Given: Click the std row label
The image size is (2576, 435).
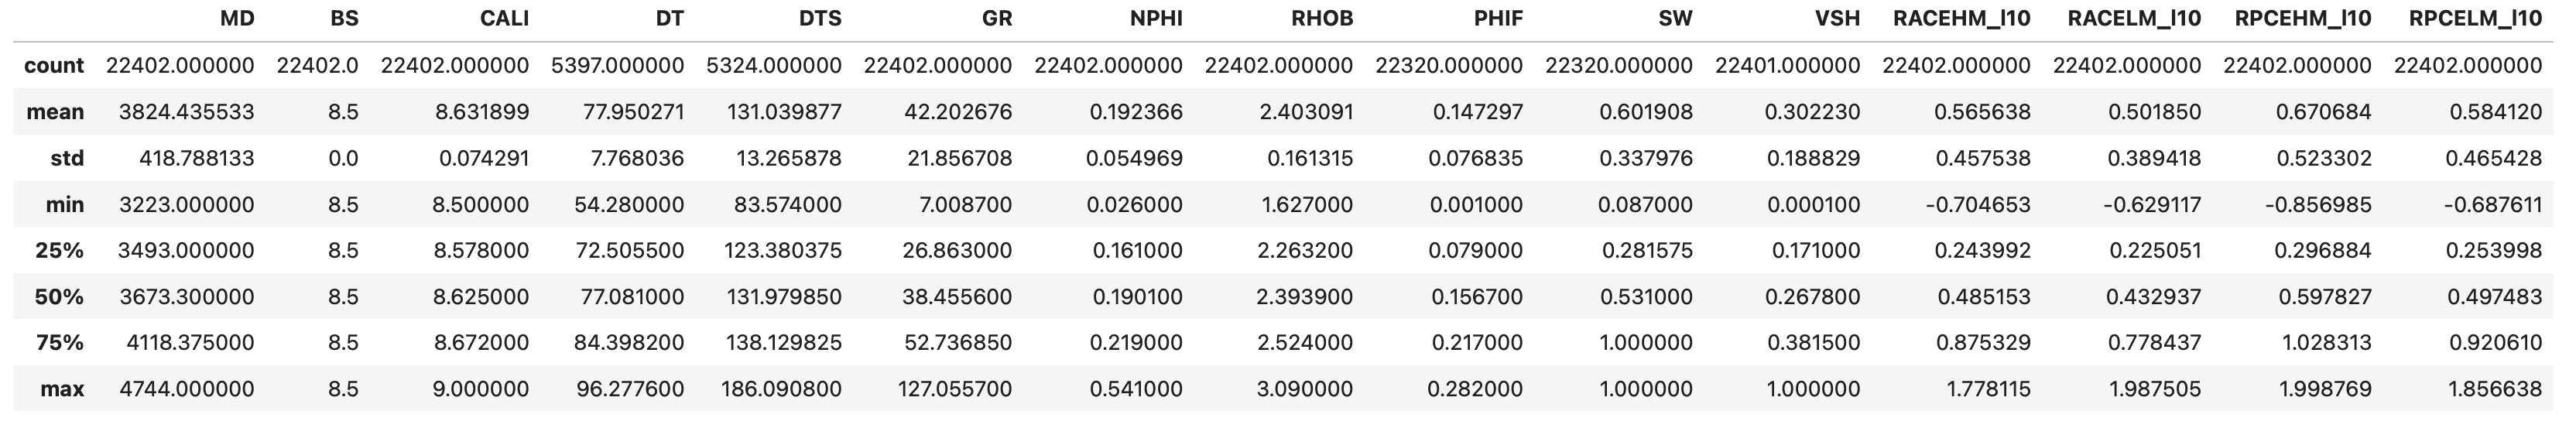Looking at the screenshot, I should click(67, 158).
